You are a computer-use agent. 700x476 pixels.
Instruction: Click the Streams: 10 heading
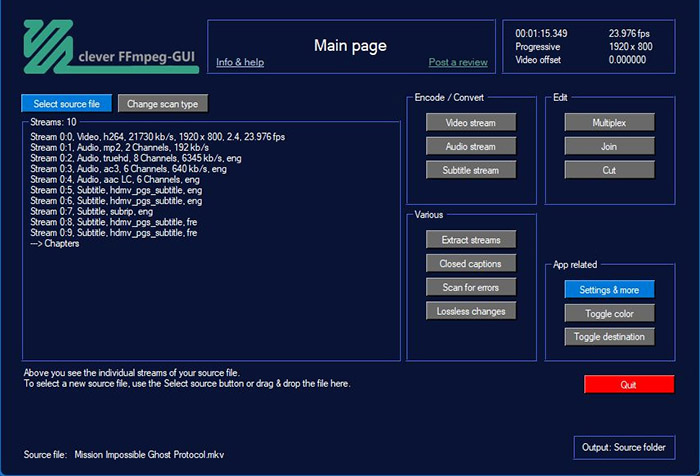[x=53, y=122]
